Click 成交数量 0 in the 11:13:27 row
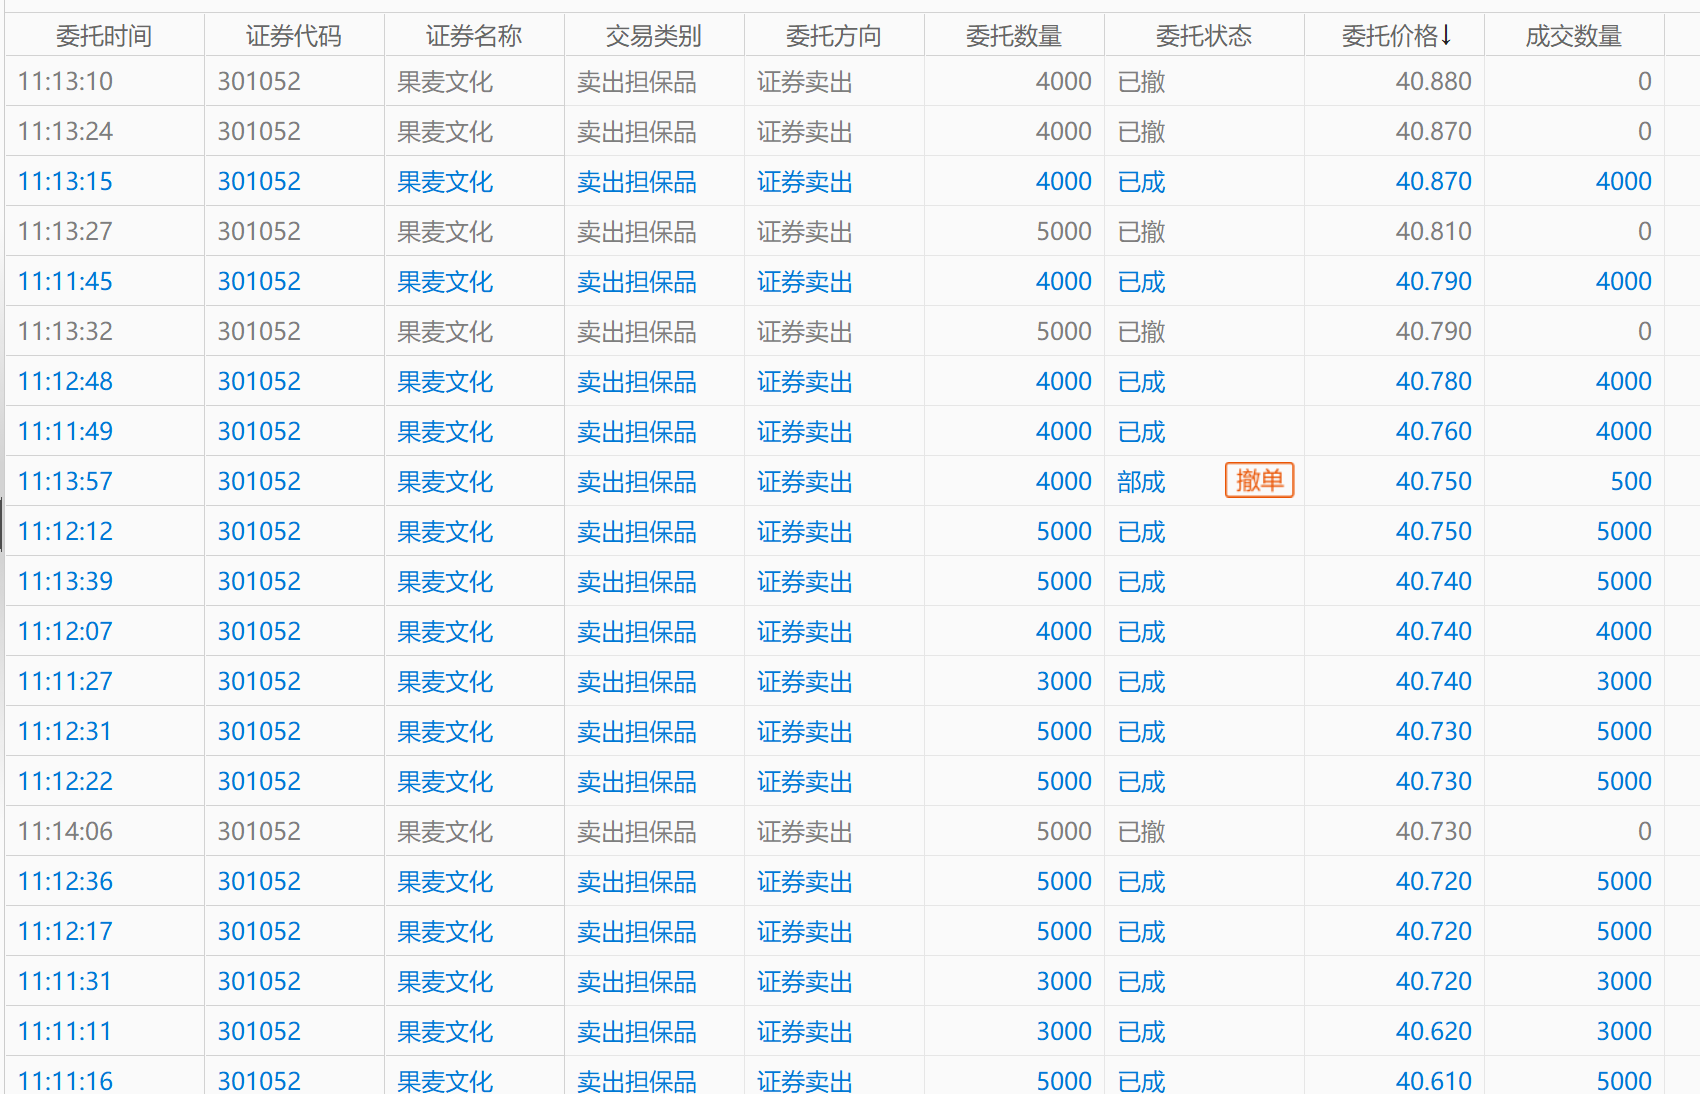 [1645, 231]
